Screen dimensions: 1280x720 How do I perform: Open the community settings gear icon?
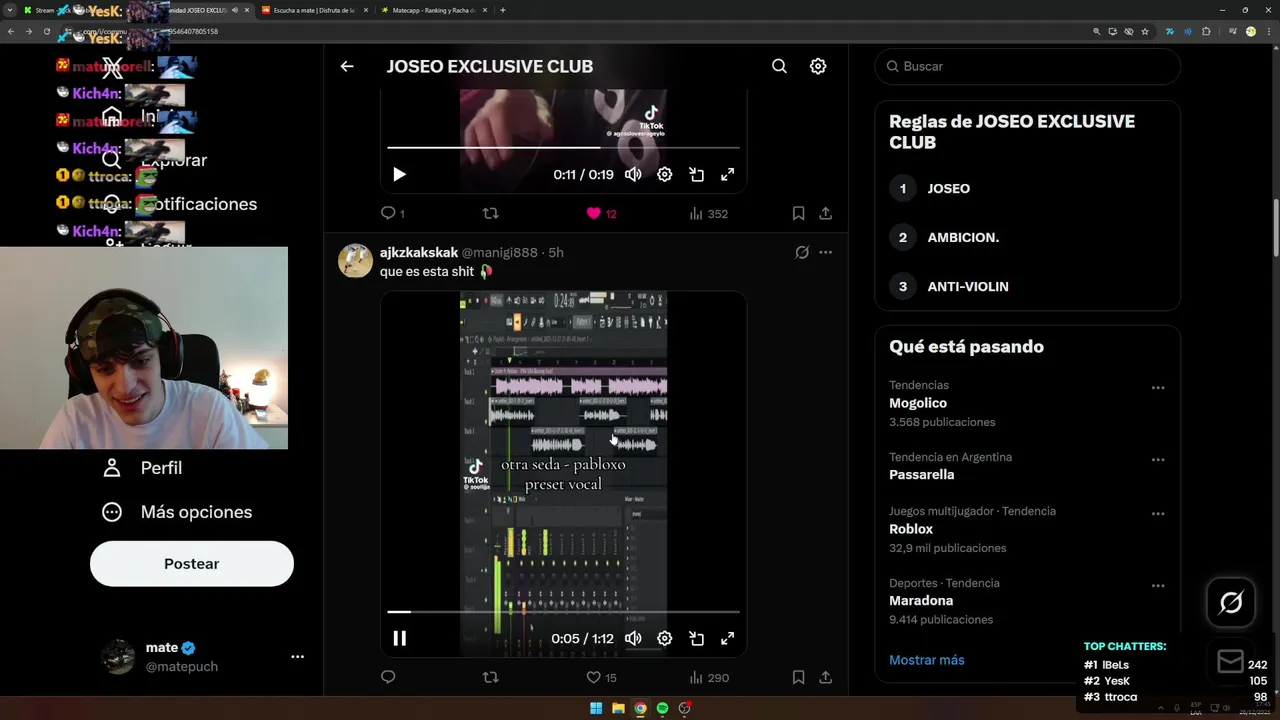pos(818,66)
